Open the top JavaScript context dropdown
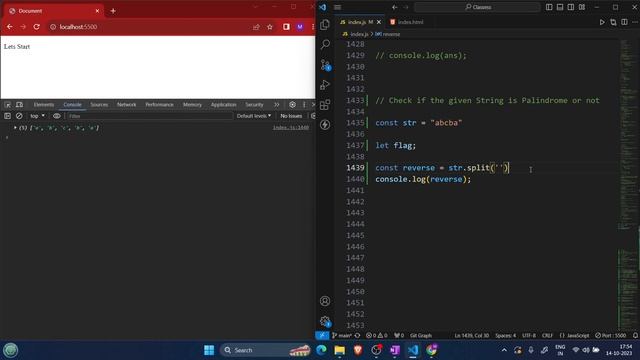Image resolution: width=640 pixels, height=360 pixels. coord(37,116)
